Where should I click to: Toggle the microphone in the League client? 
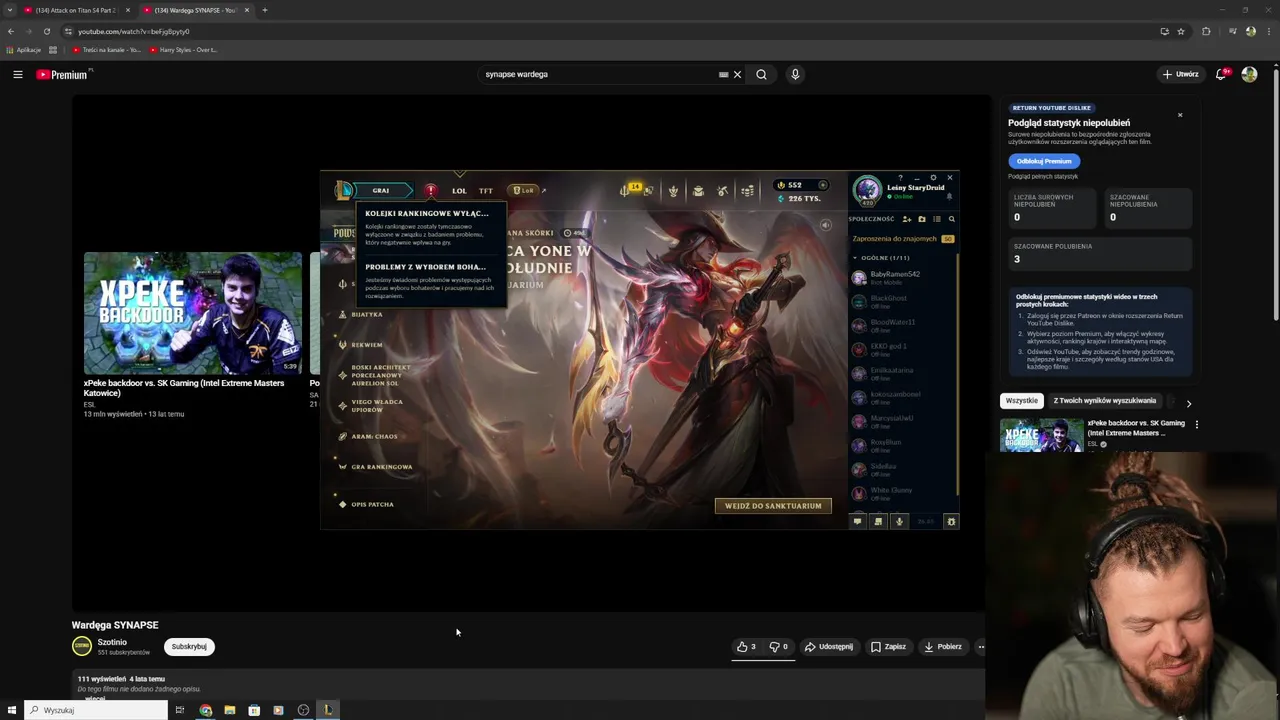pos(899,521)
